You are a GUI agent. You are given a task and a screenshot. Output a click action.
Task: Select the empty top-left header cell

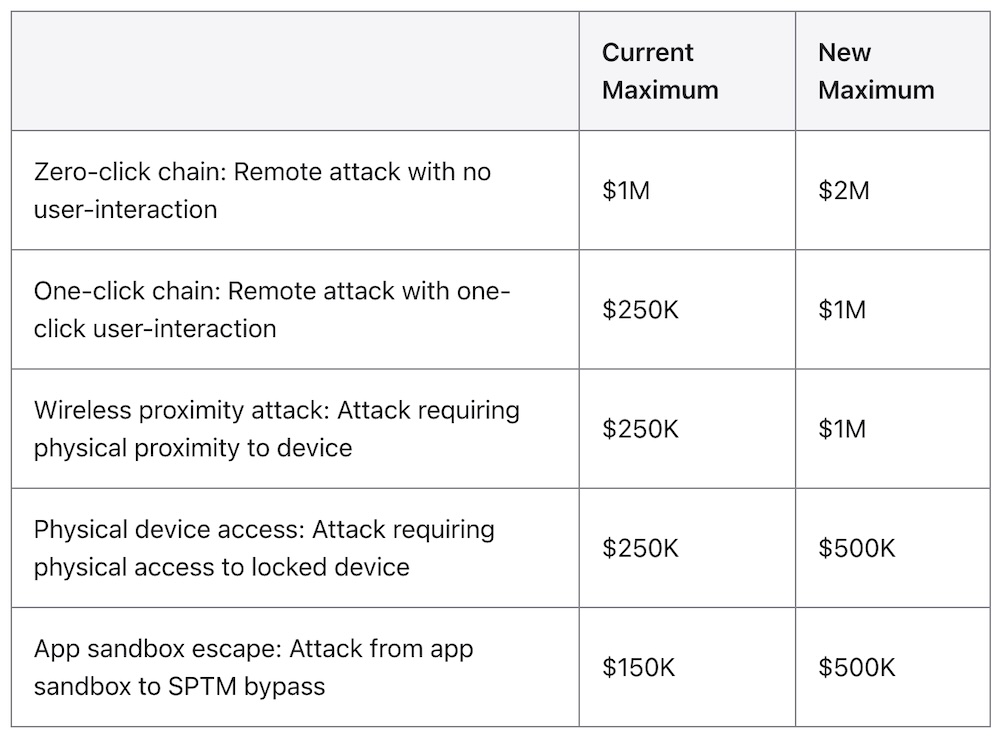(x=295, y=71)
